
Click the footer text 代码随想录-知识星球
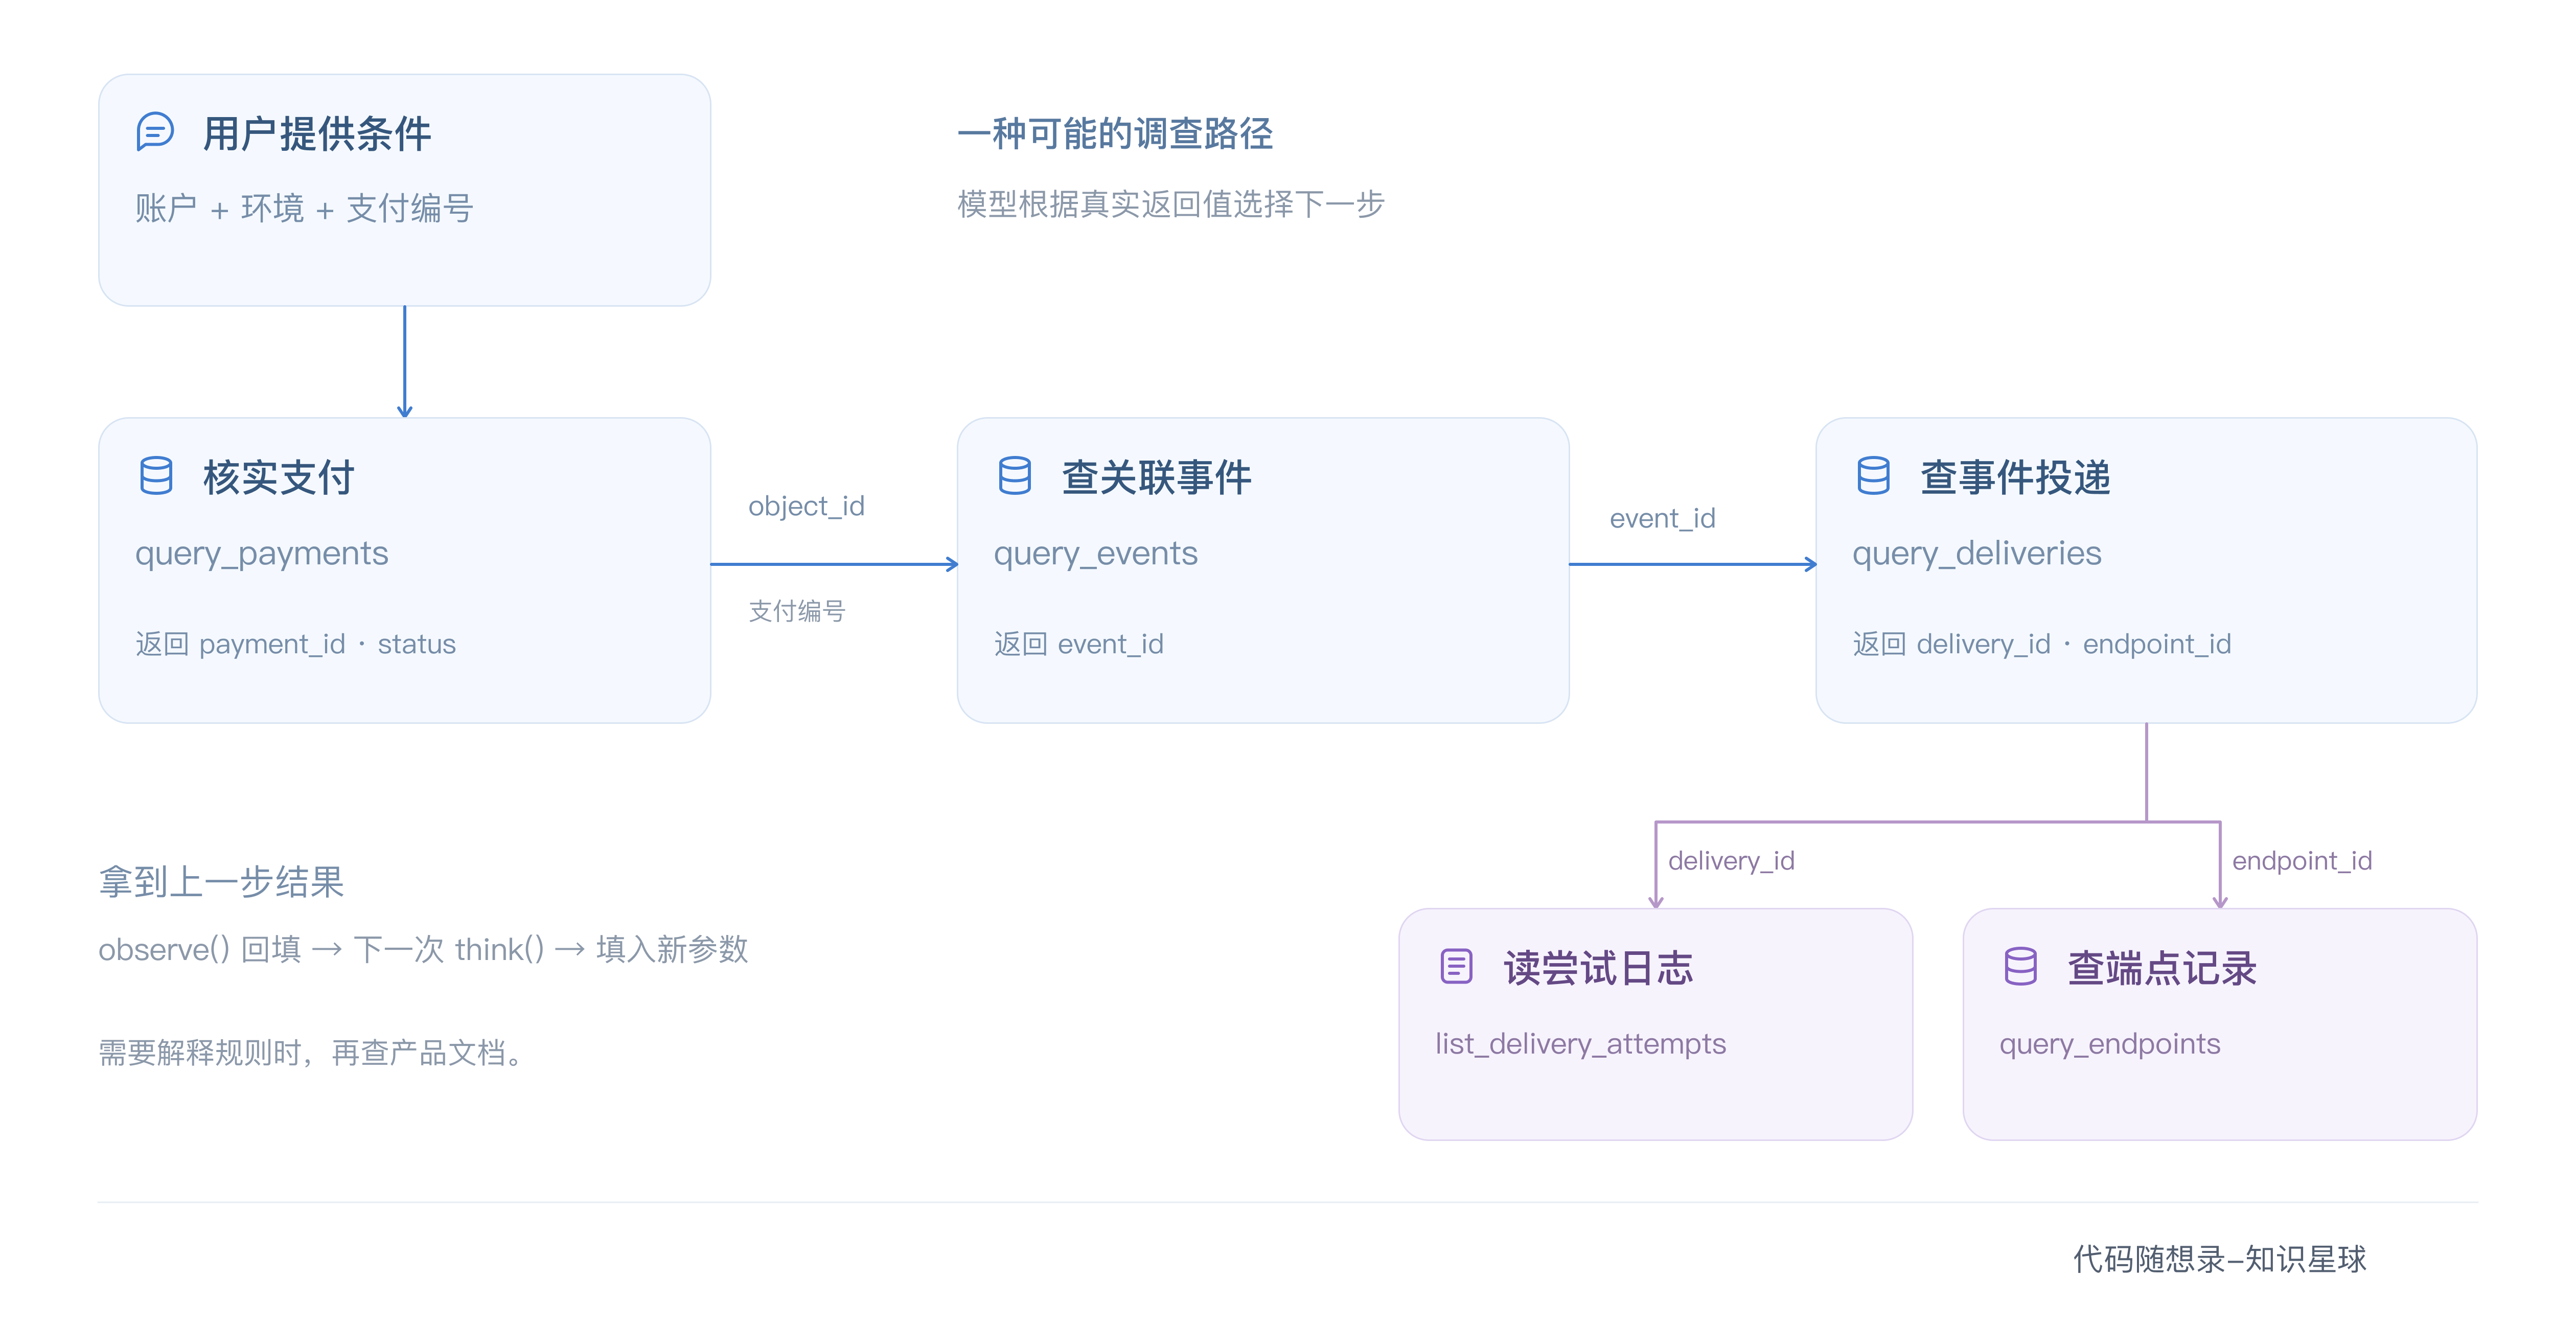[2220, 1259]
